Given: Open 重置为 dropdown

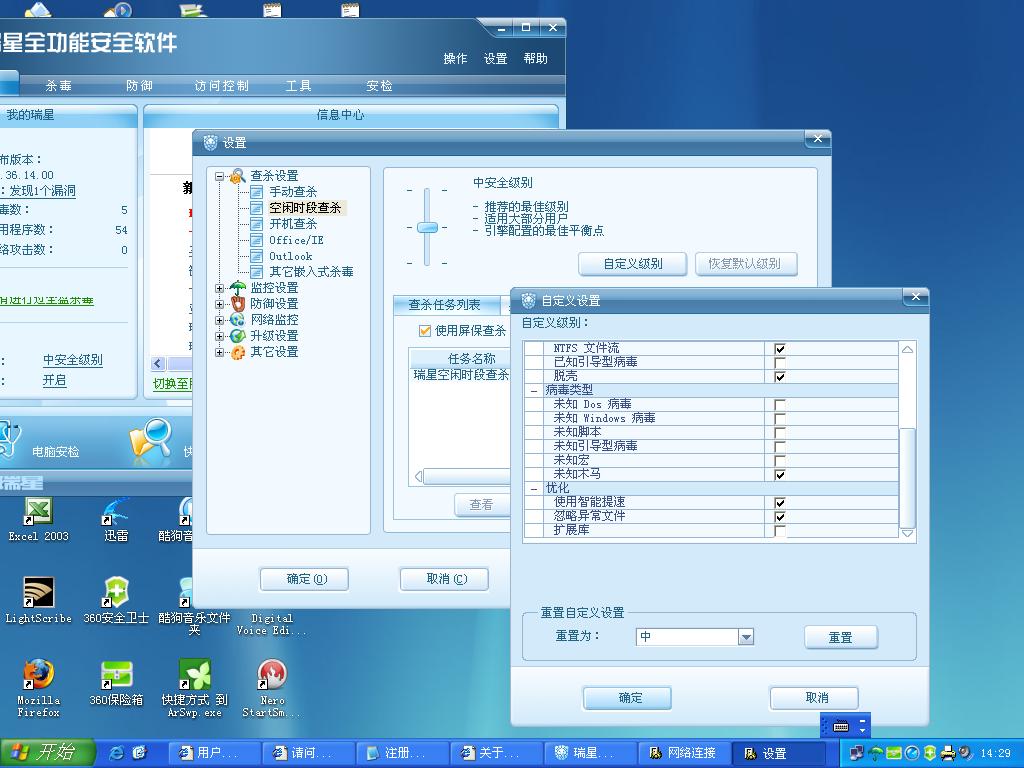Looking at the screenshot, I should click(746, 637).
